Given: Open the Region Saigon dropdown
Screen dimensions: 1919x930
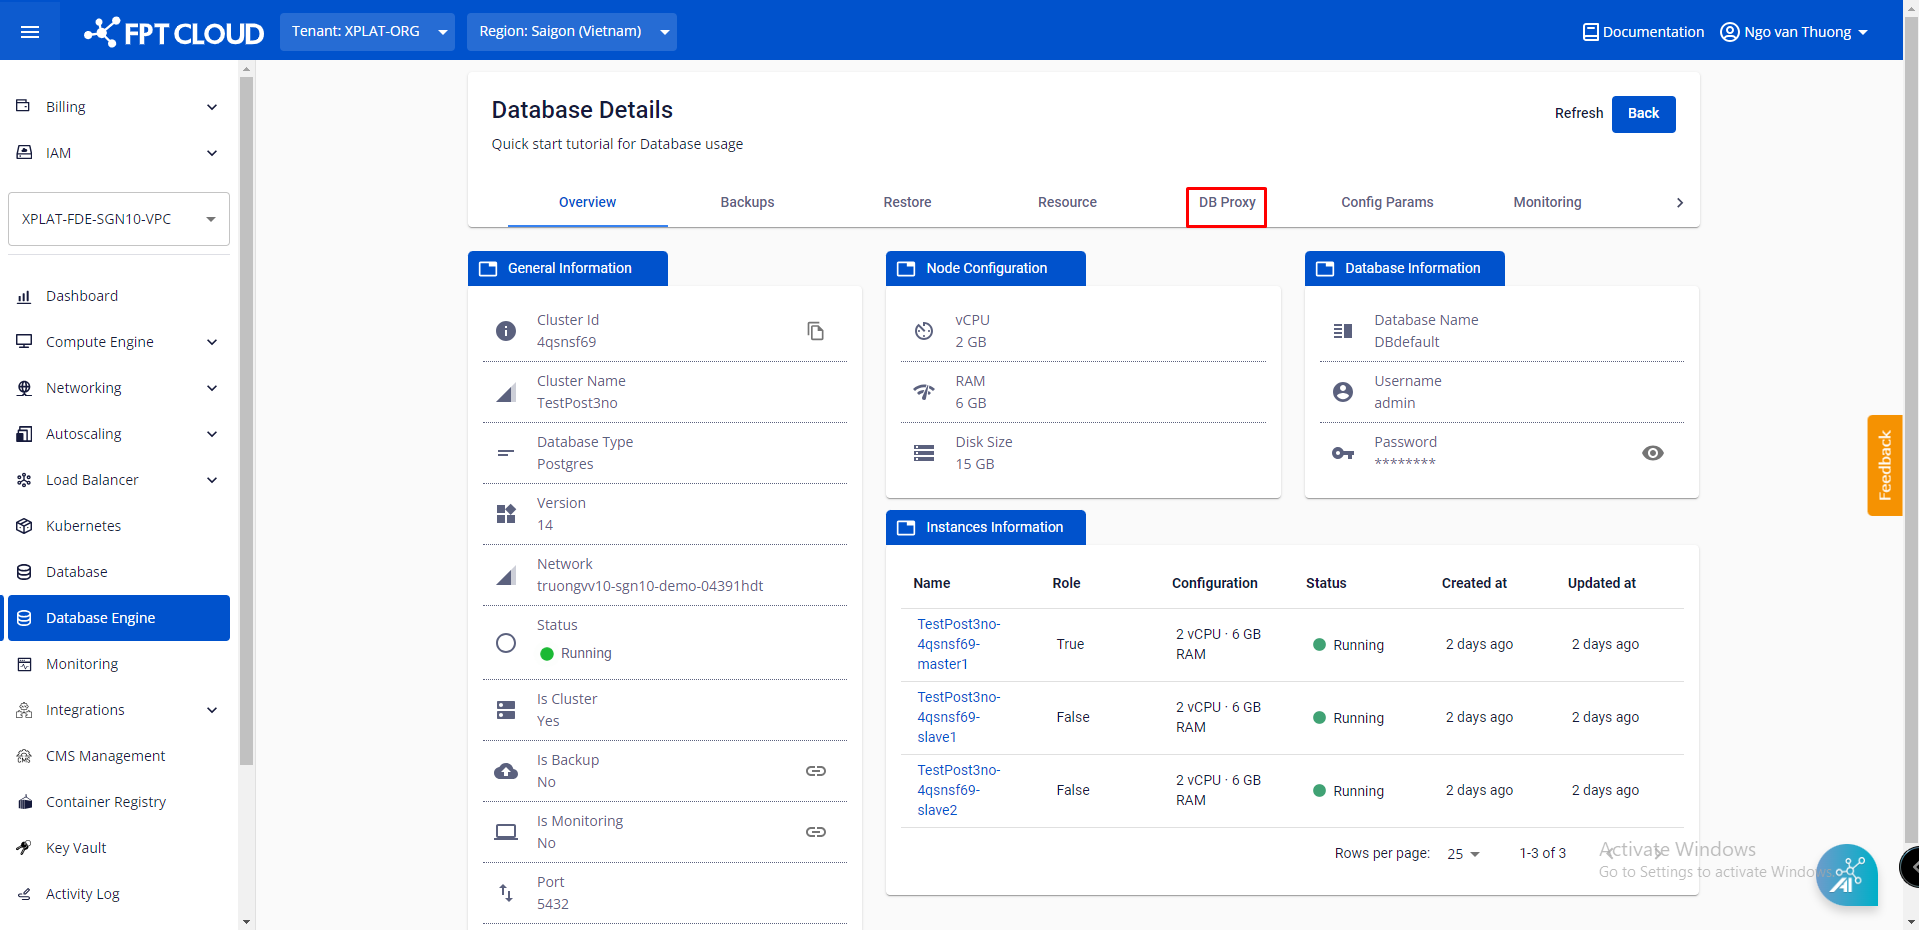Looking at the screenshot, I should pos(573,32).
